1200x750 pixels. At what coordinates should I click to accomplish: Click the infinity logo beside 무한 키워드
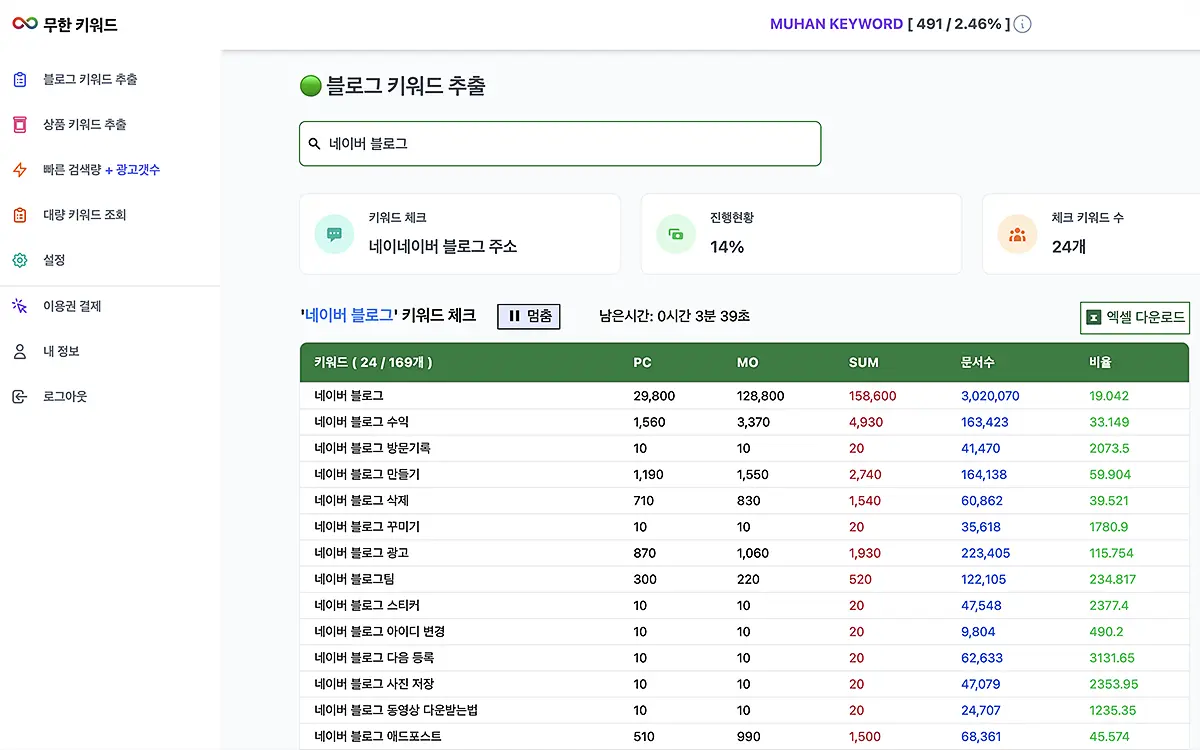click(21, 24)
